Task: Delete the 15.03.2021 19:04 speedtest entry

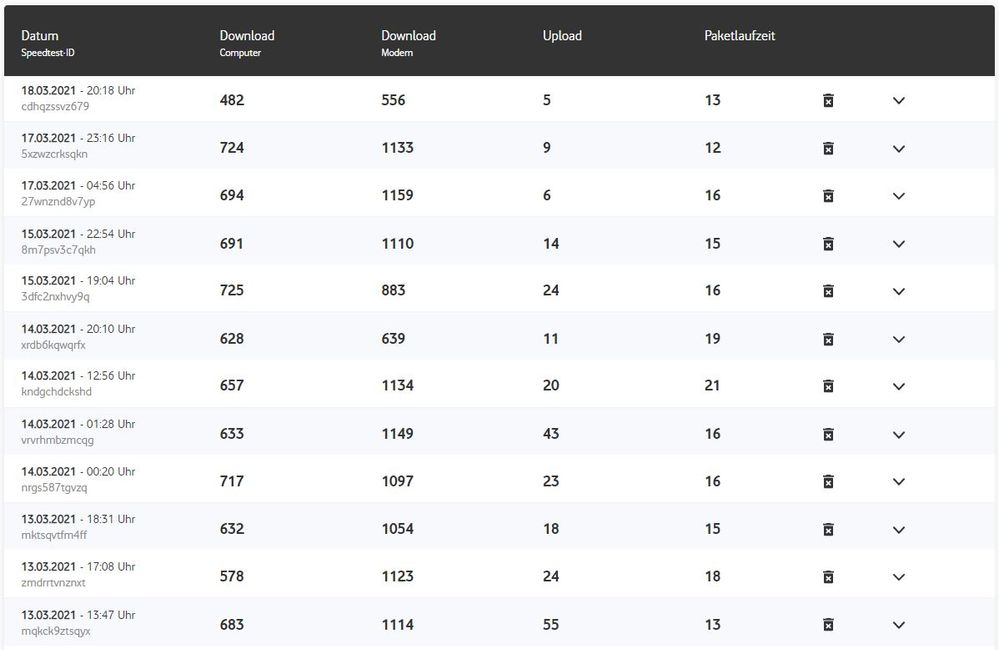Action: 828,291
